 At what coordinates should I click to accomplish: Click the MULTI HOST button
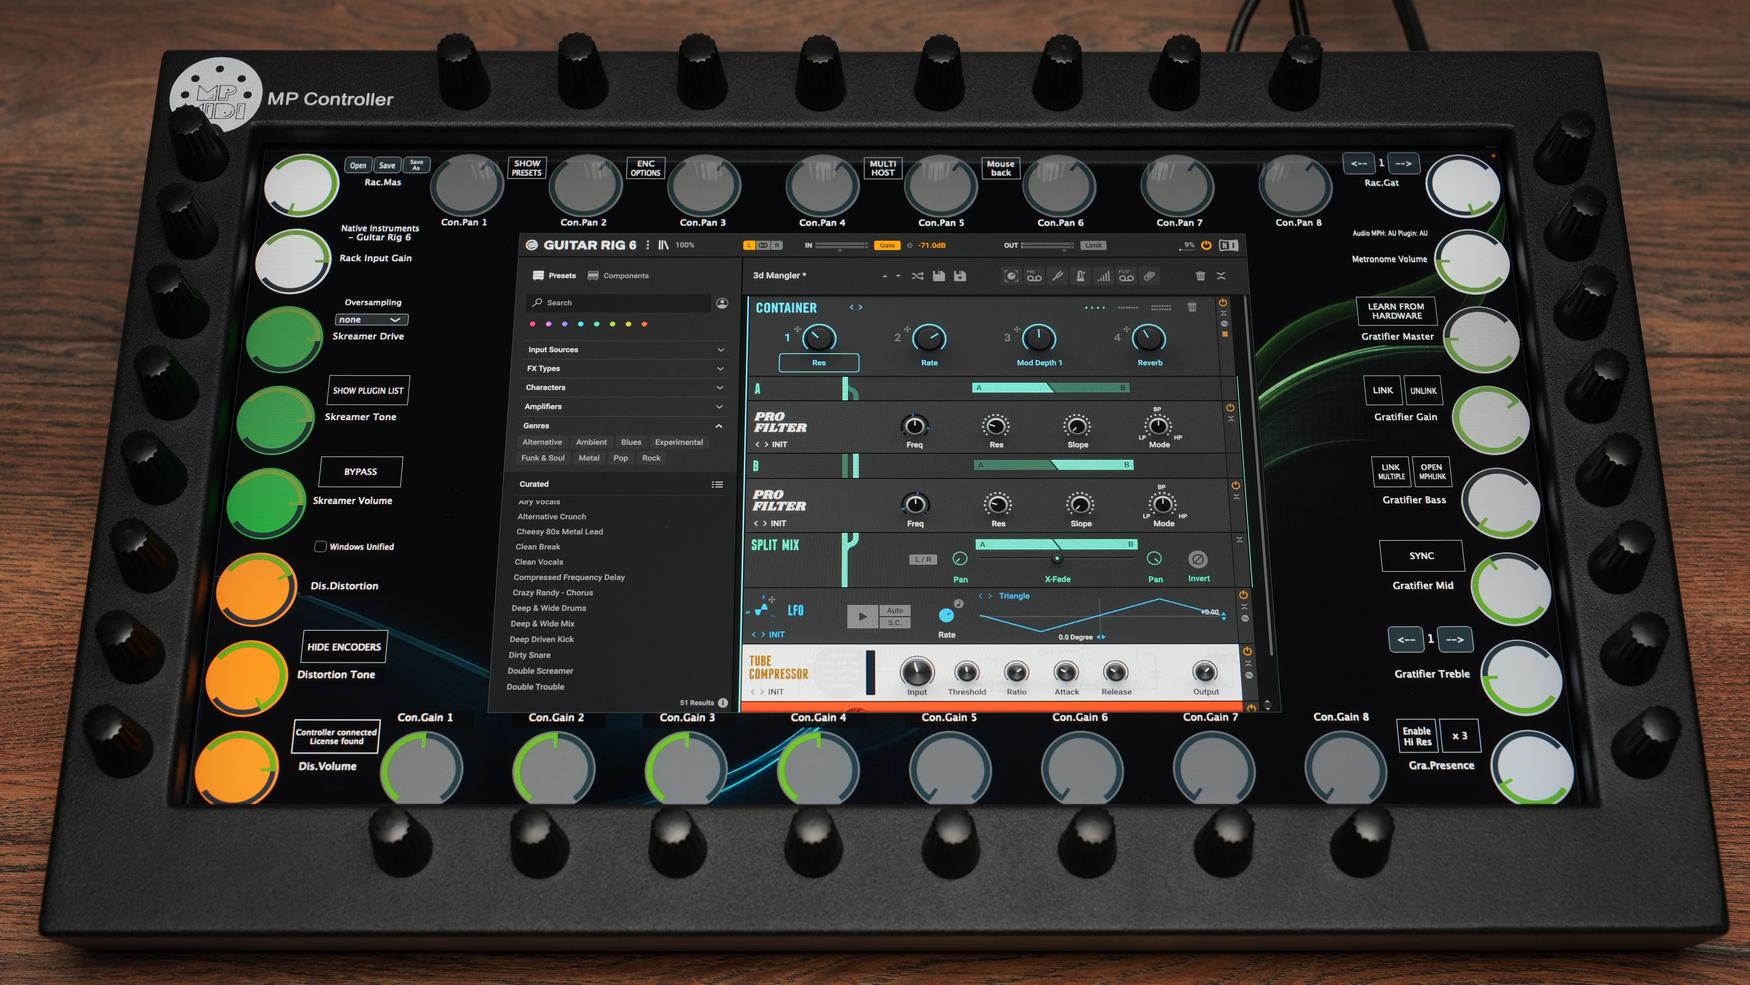click(883, 168)
